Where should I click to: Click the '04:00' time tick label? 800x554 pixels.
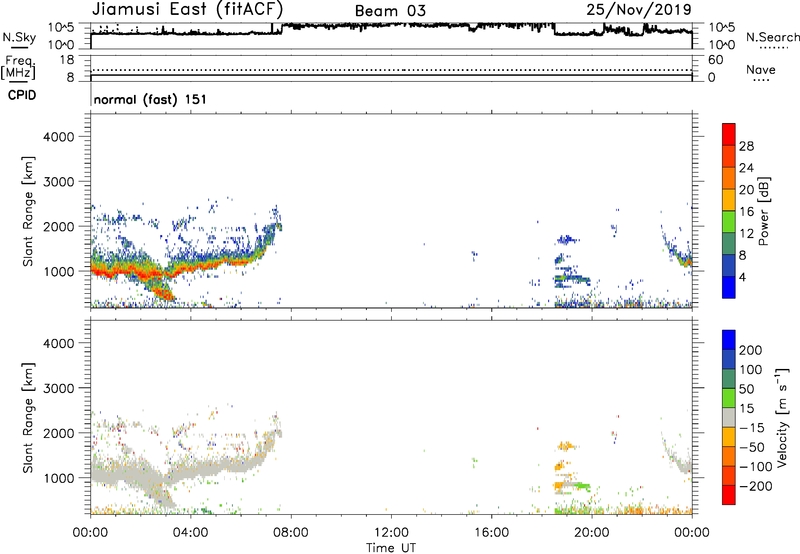[x=190, y=533]
